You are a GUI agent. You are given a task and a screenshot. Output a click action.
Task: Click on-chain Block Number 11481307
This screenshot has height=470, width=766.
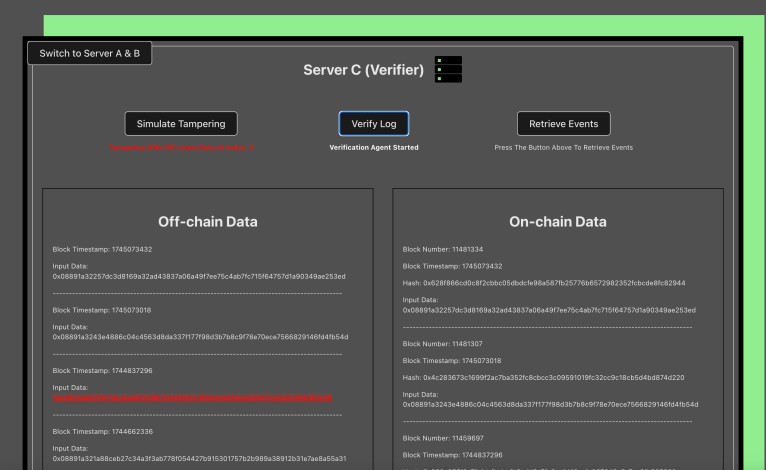click(x=443, y=343)
